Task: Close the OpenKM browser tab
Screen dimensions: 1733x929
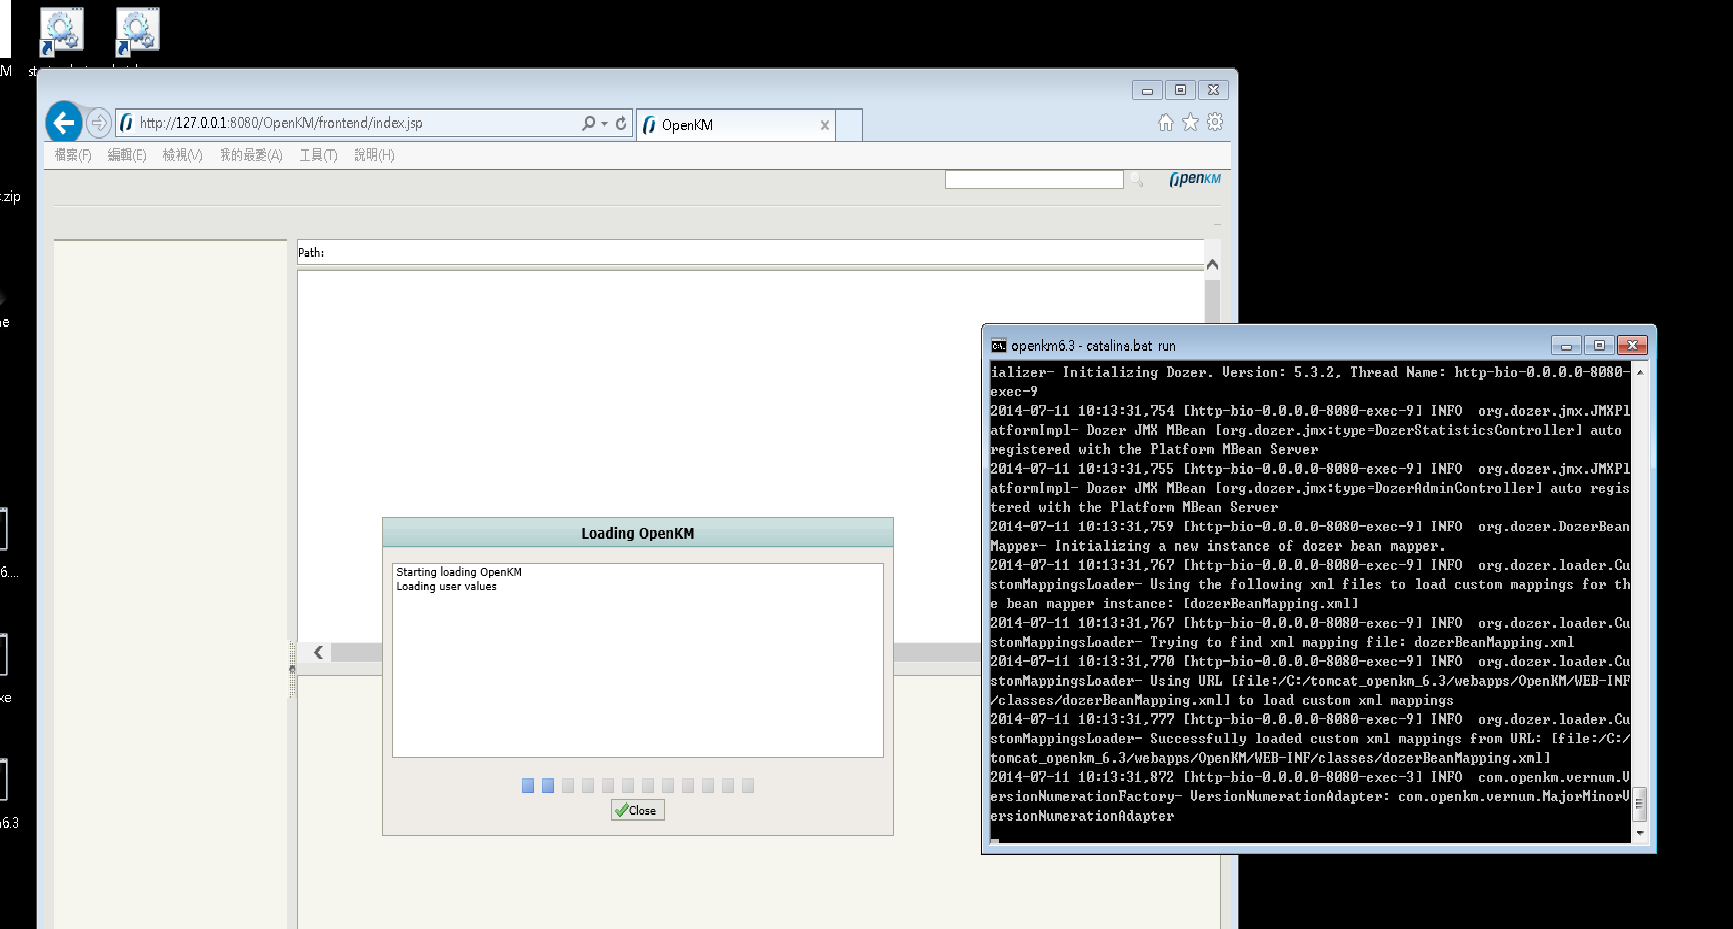Action: pos(824,125)
